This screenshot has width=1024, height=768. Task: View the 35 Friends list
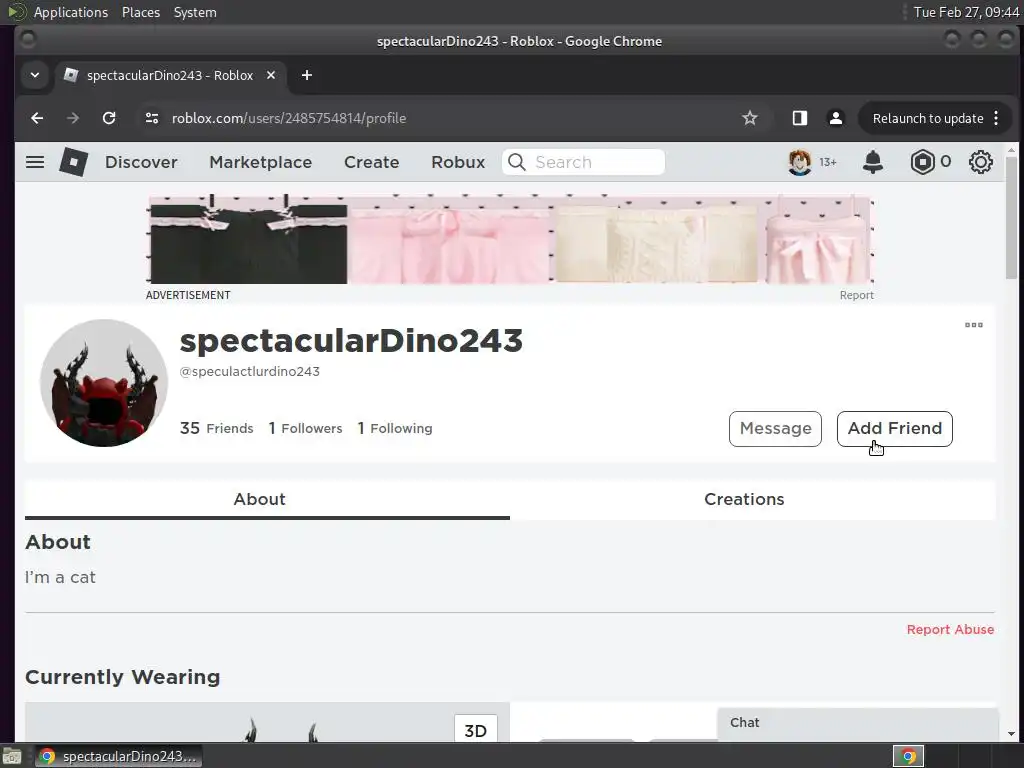tap(217, 428)
